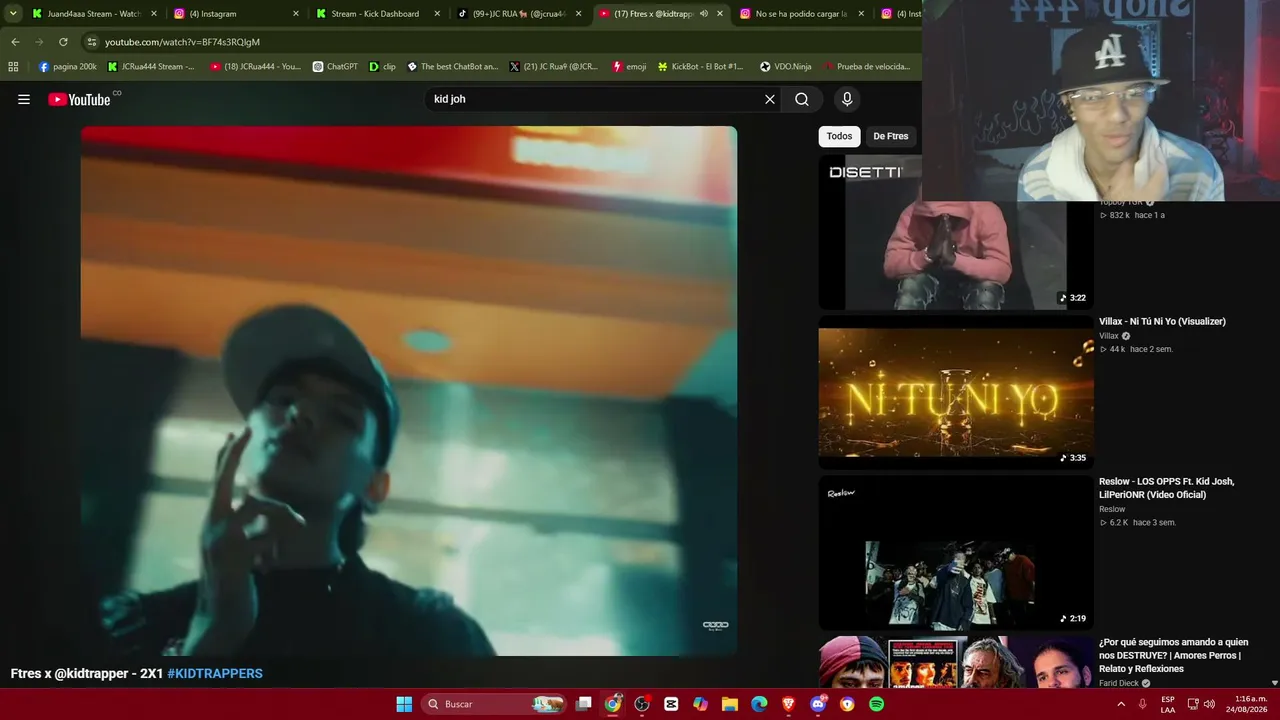Open the 'Ni Tú Ni Yo' thumbnail
This screenshot has width=1280, height=720.
click(x=956, y=393)
